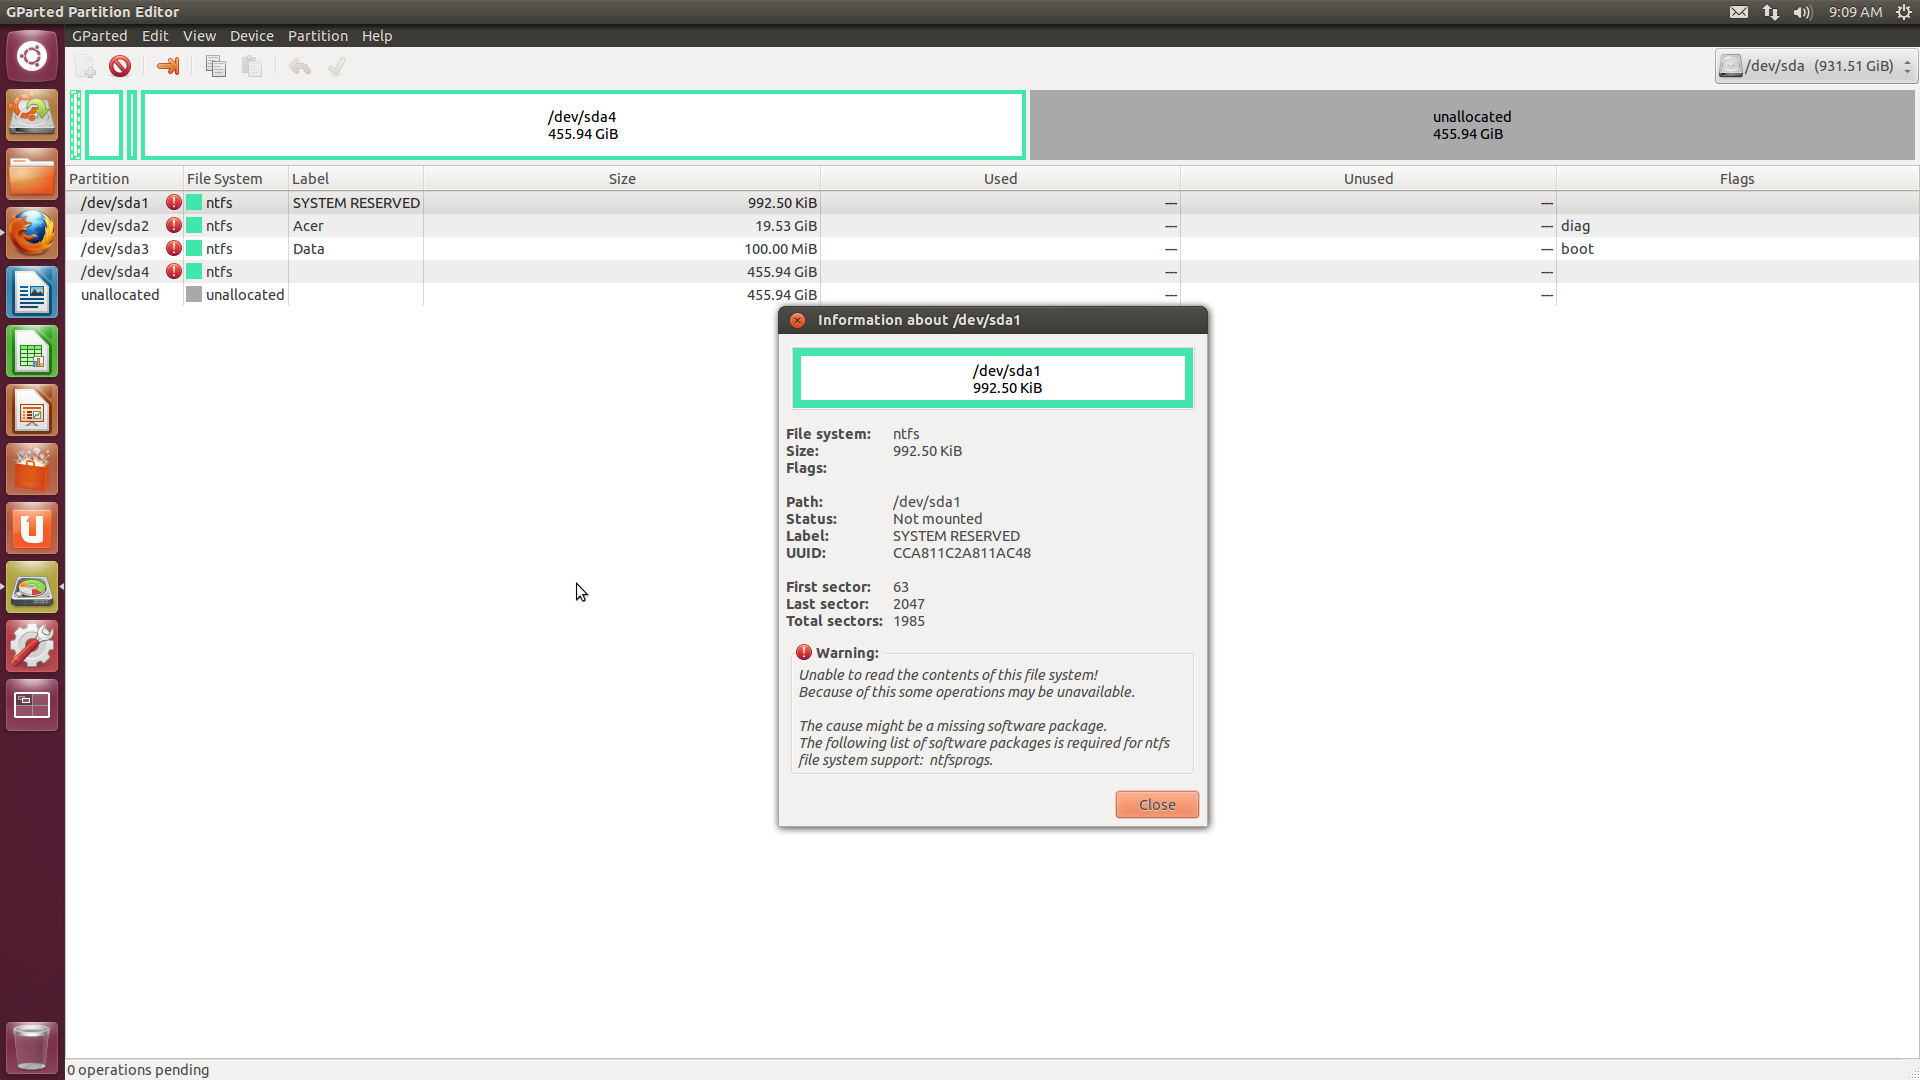Viewport: 1920px width, 1080px height.
Task: Click the SYSTEM RESERVED label cell
Action: [356, 203]
